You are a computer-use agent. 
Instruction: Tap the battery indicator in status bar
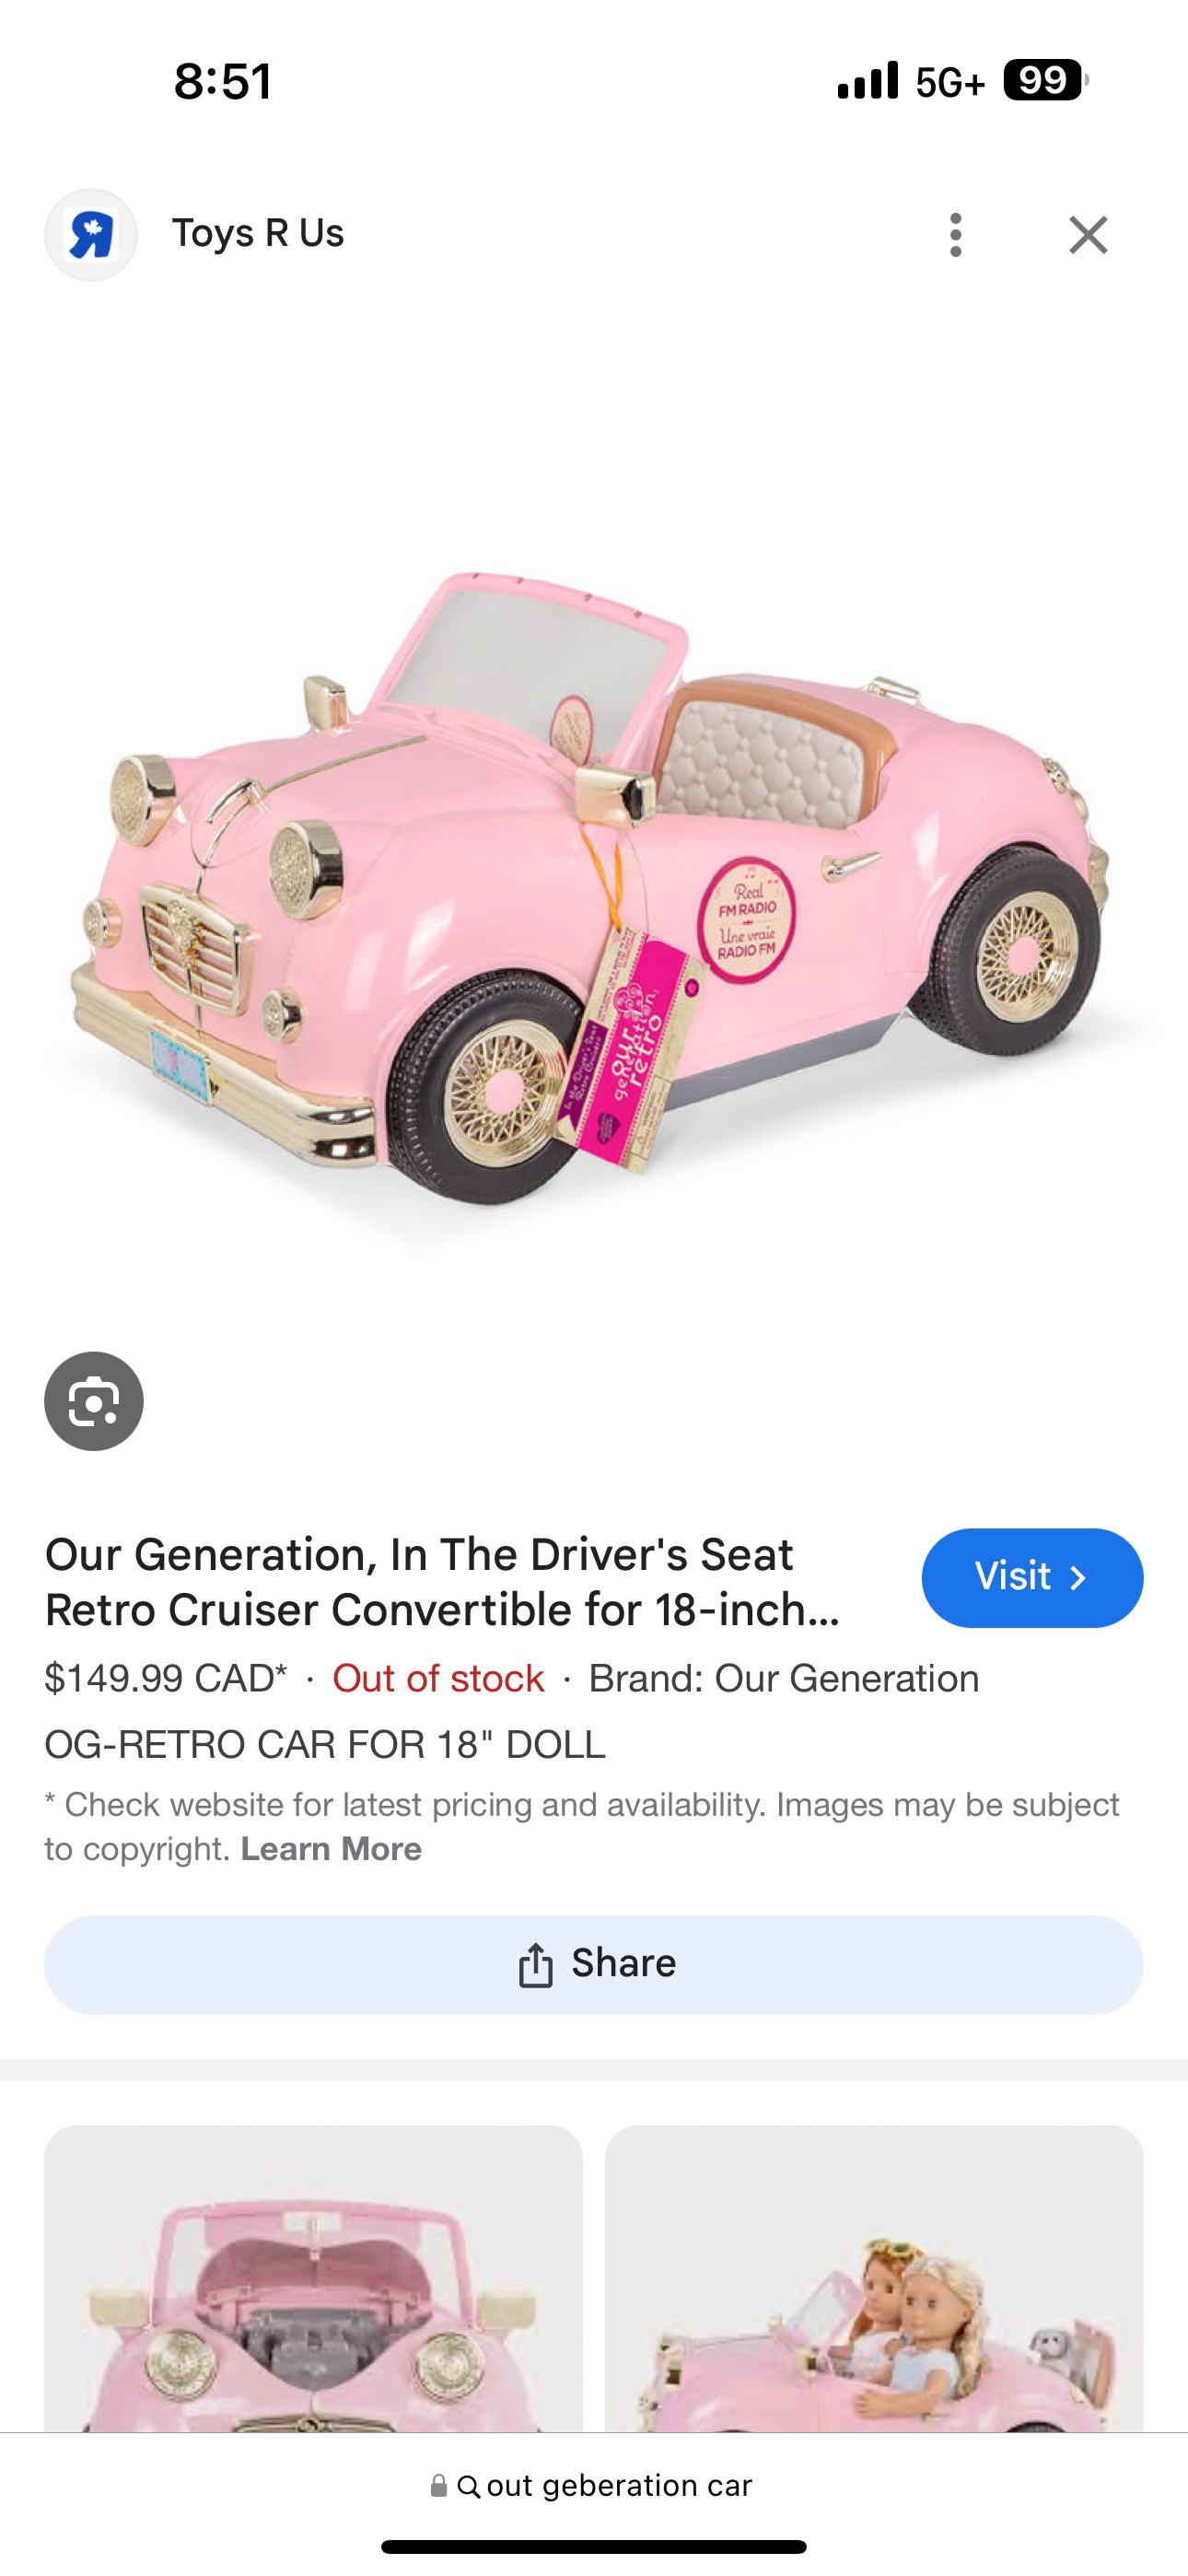[x=1045, y=80]
